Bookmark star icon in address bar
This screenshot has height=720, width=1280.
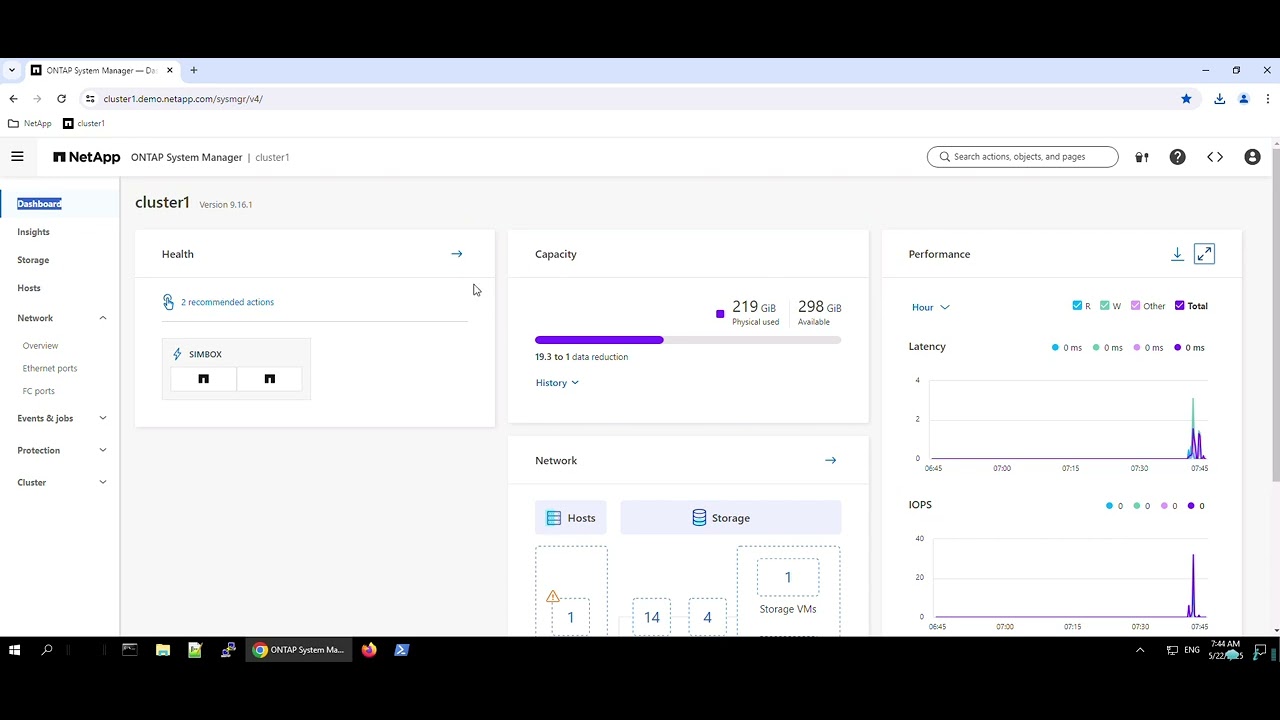tap(1186, 99)
